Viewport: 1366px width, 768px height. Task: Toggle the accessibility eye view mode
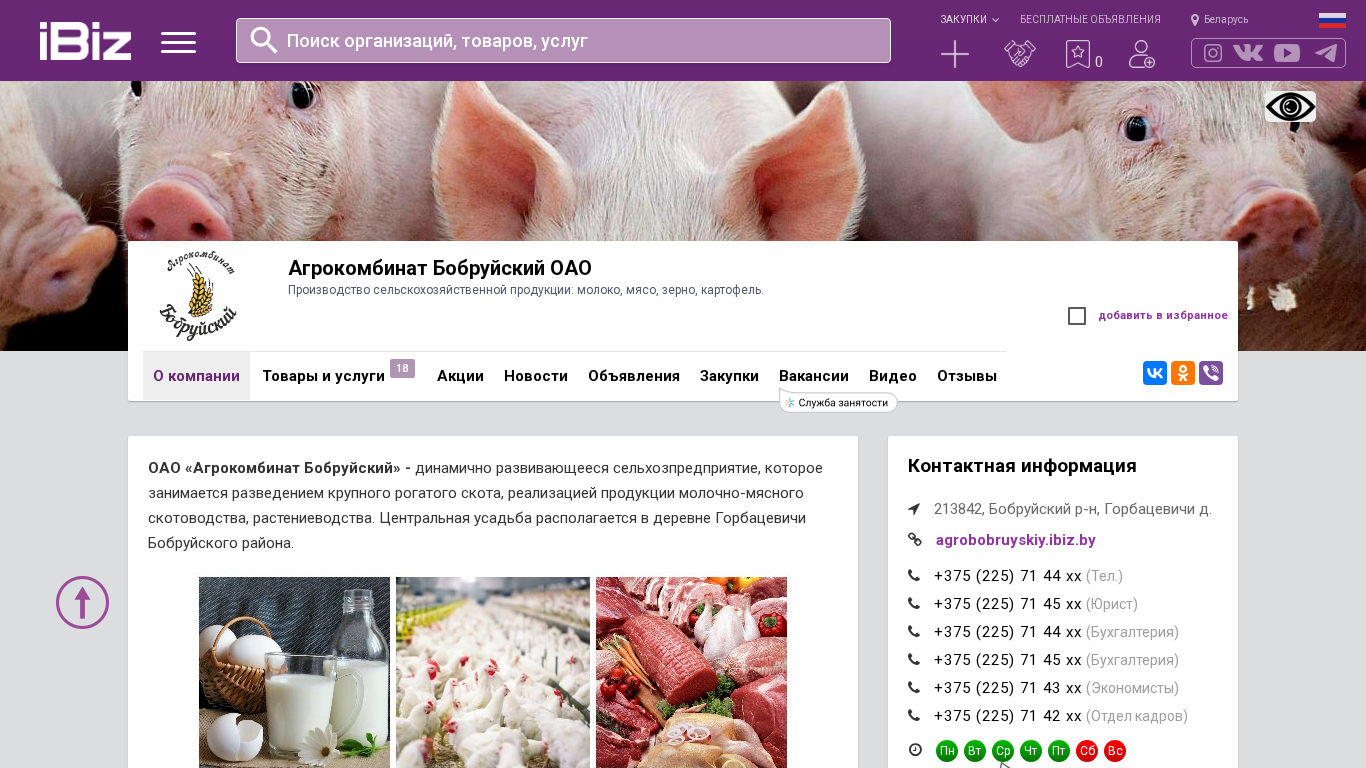[x=1290, y=106]
